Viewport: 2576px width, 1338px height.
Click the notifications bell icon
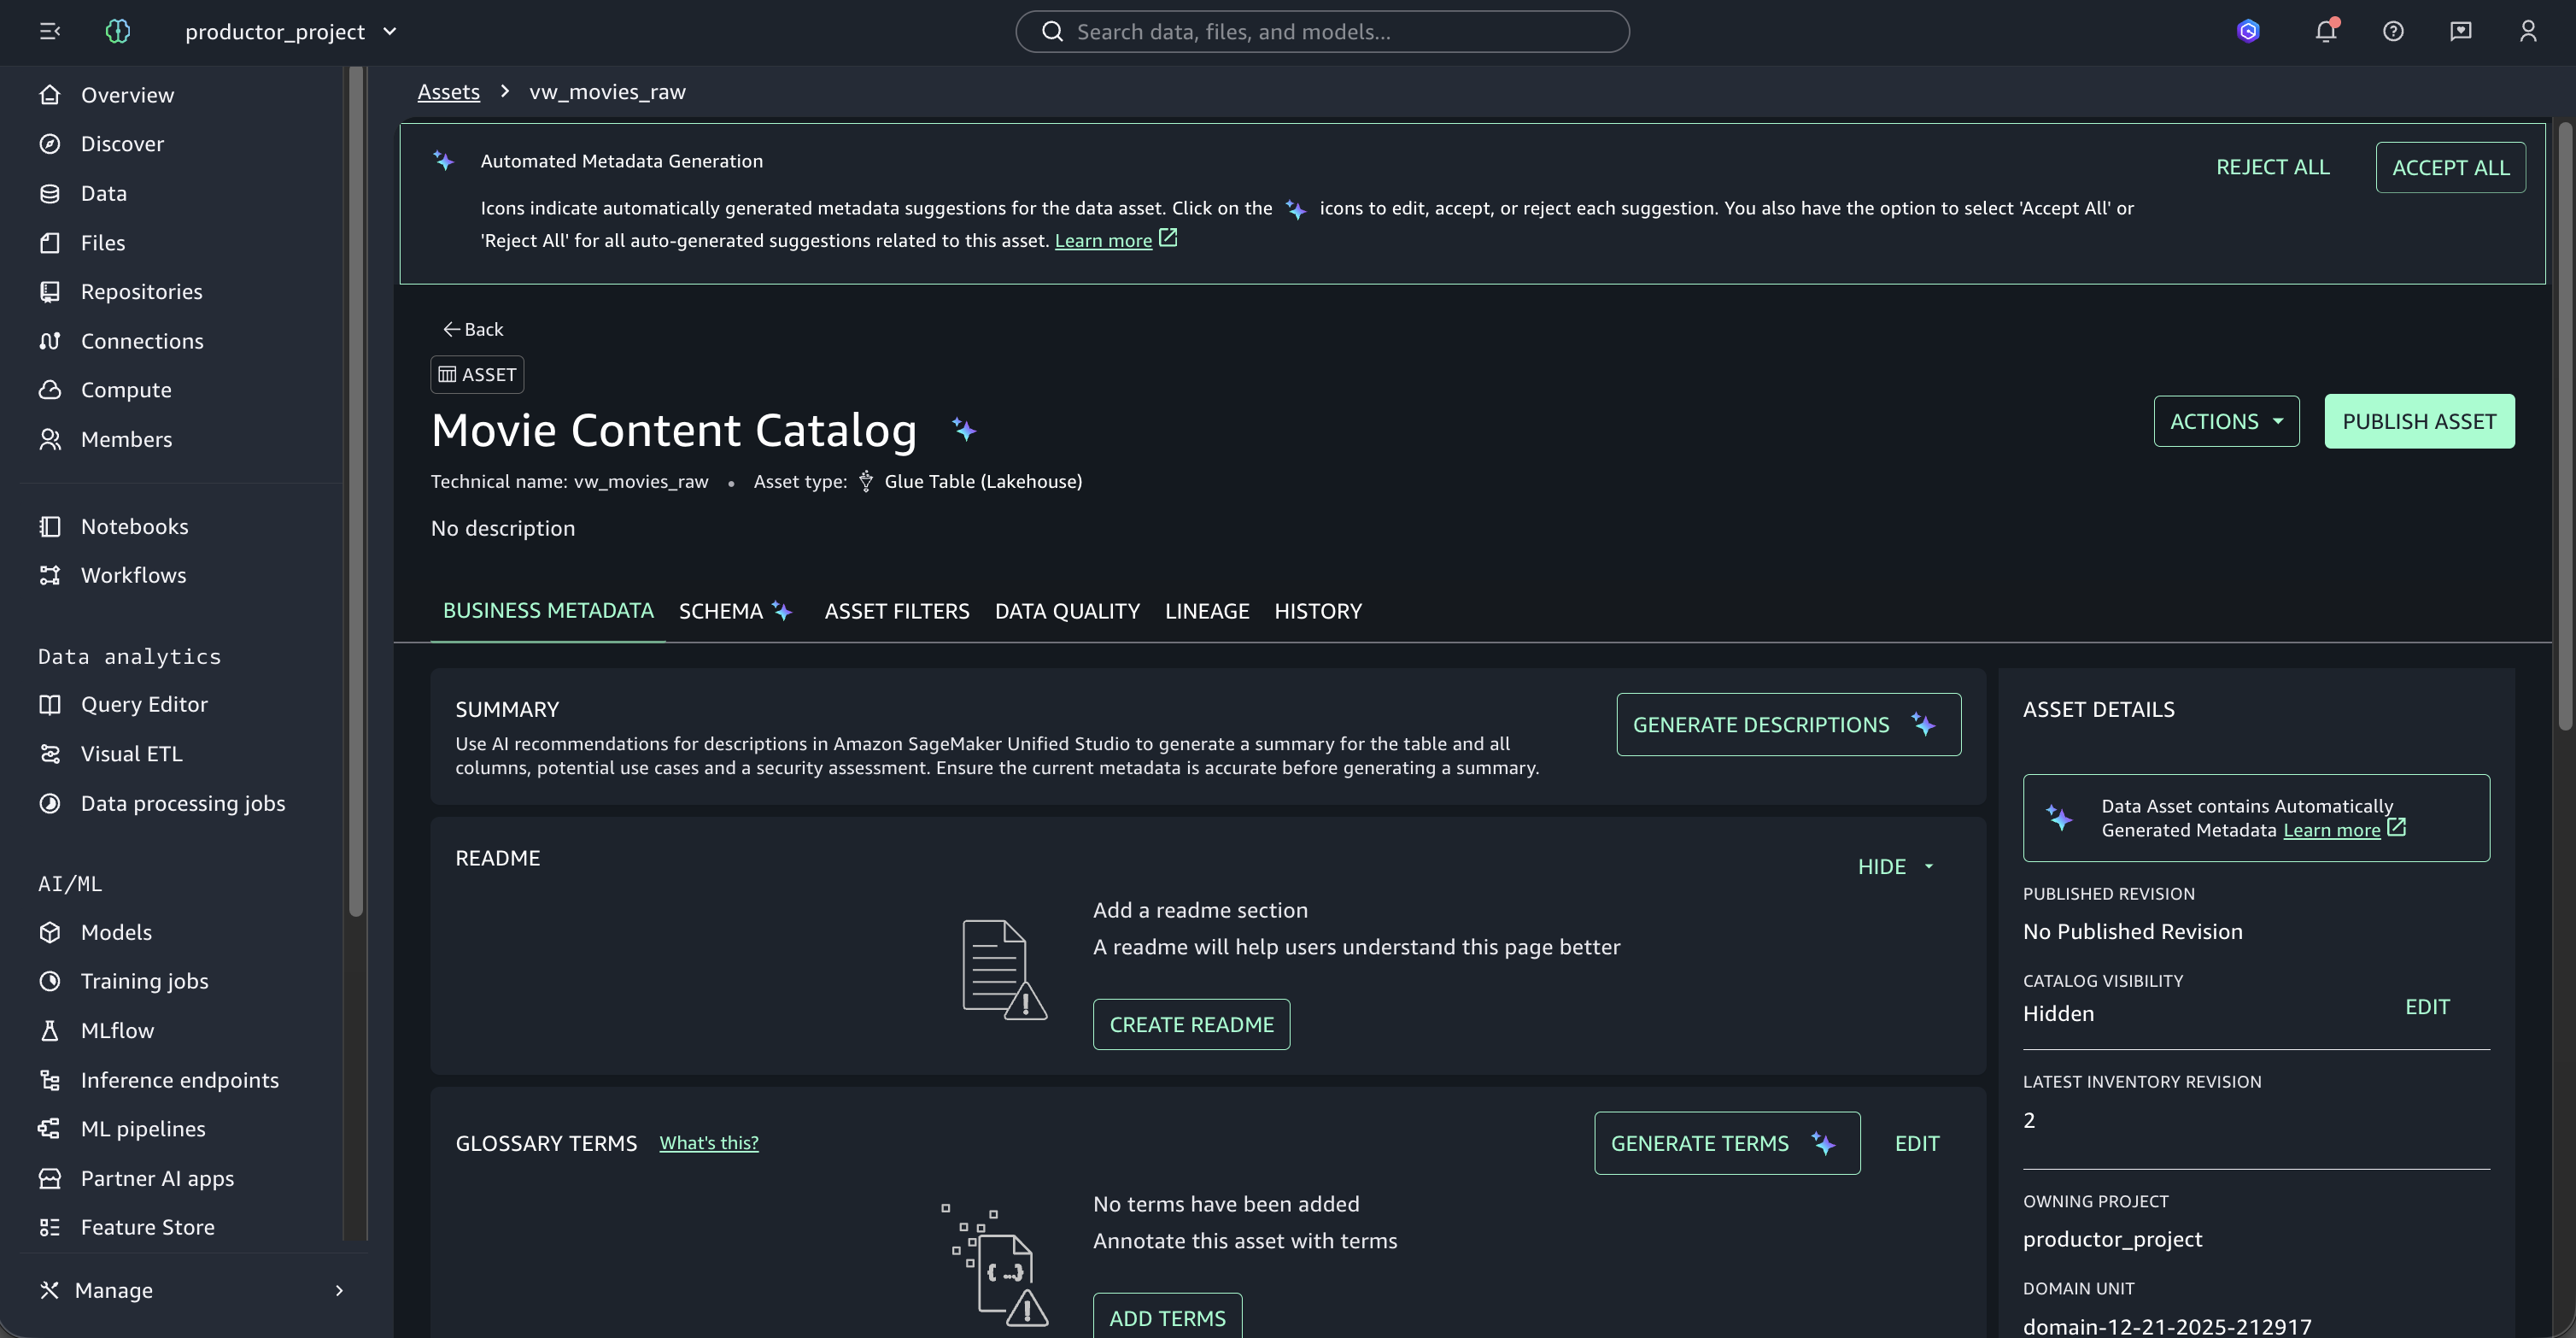(x=2325, y=31)
